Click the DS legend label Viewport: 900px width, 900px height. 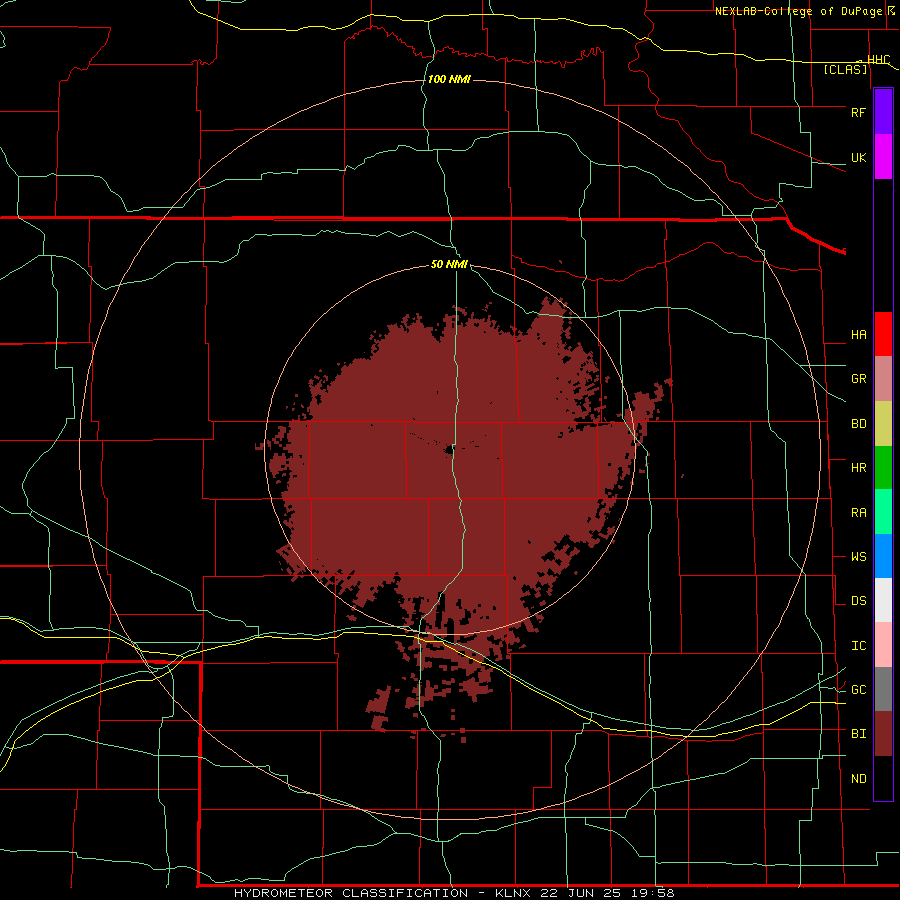858,601
